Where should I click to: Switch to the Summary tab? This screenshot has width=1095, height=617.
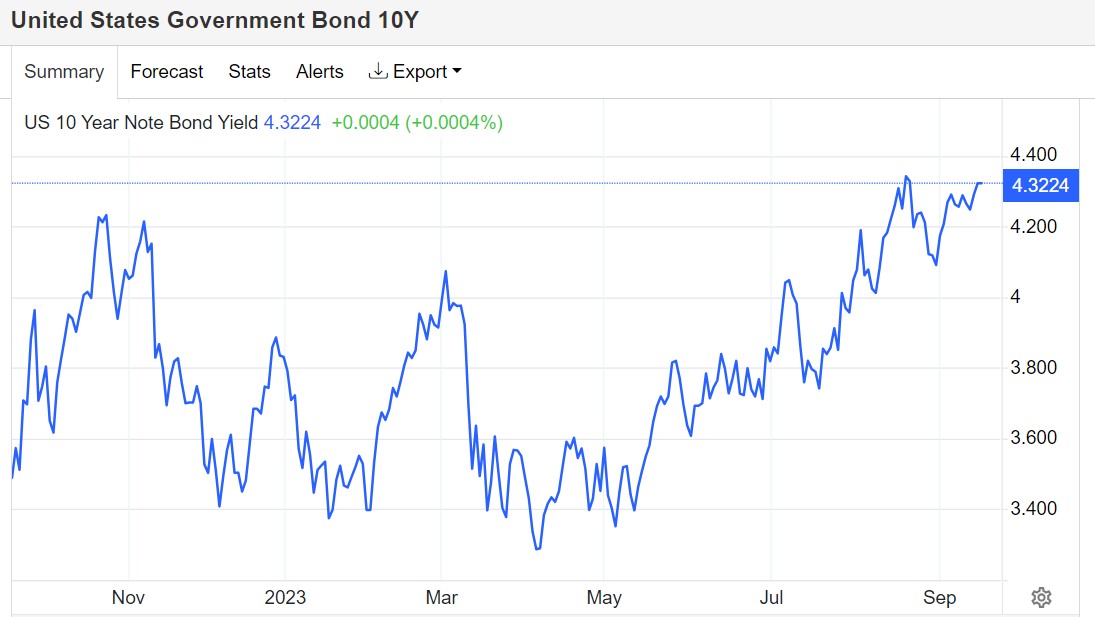pos(64,72)
